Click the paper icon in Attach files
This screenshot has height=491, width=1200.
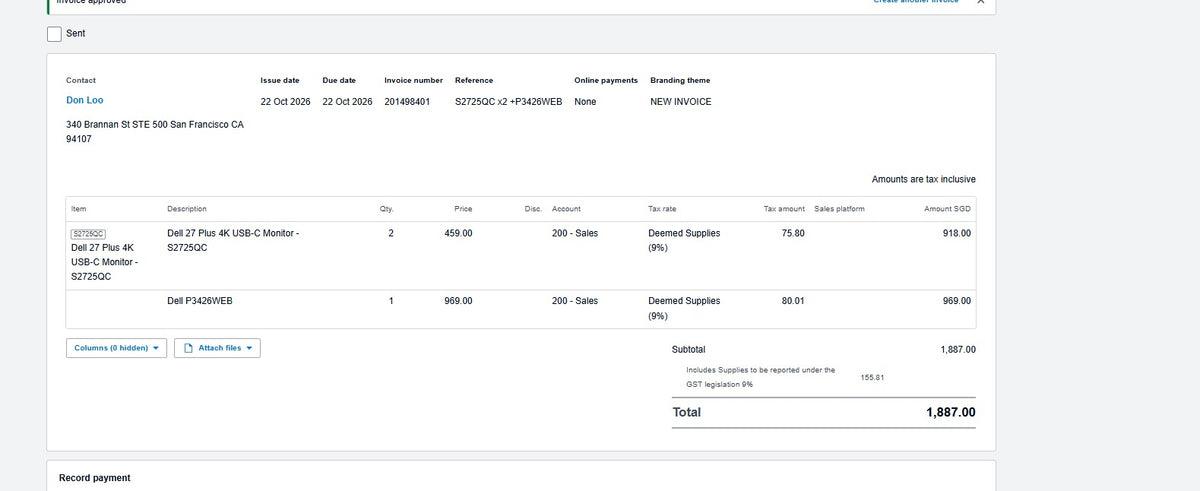point(188,348)
